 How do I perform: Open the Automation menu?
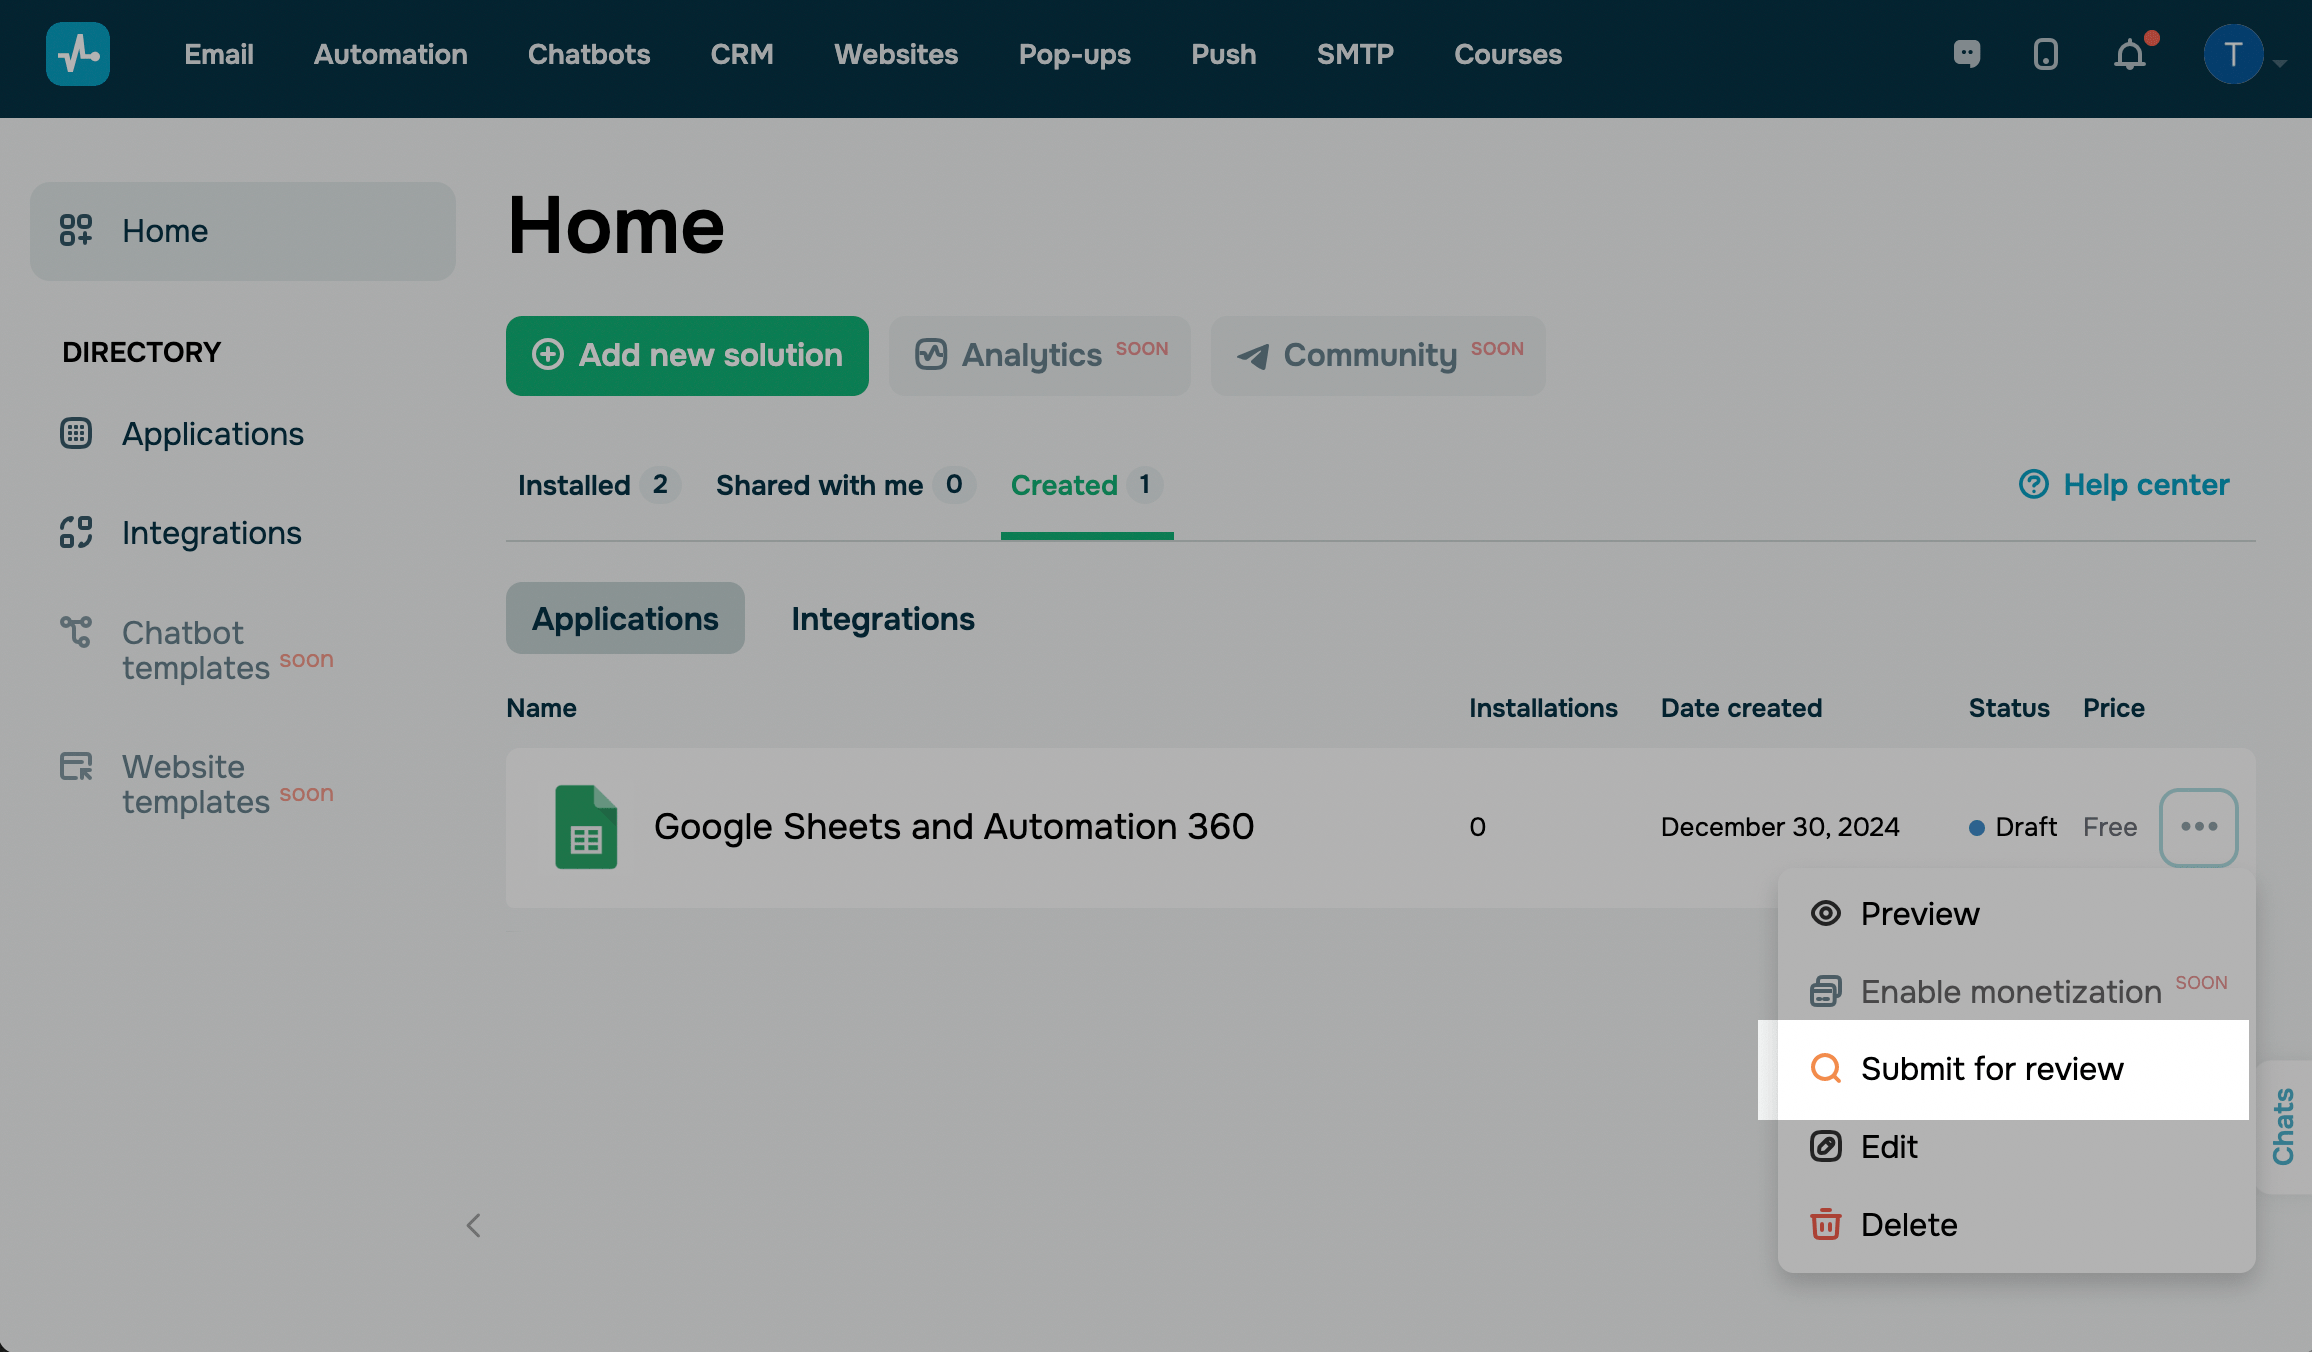[x=391, y=54]
